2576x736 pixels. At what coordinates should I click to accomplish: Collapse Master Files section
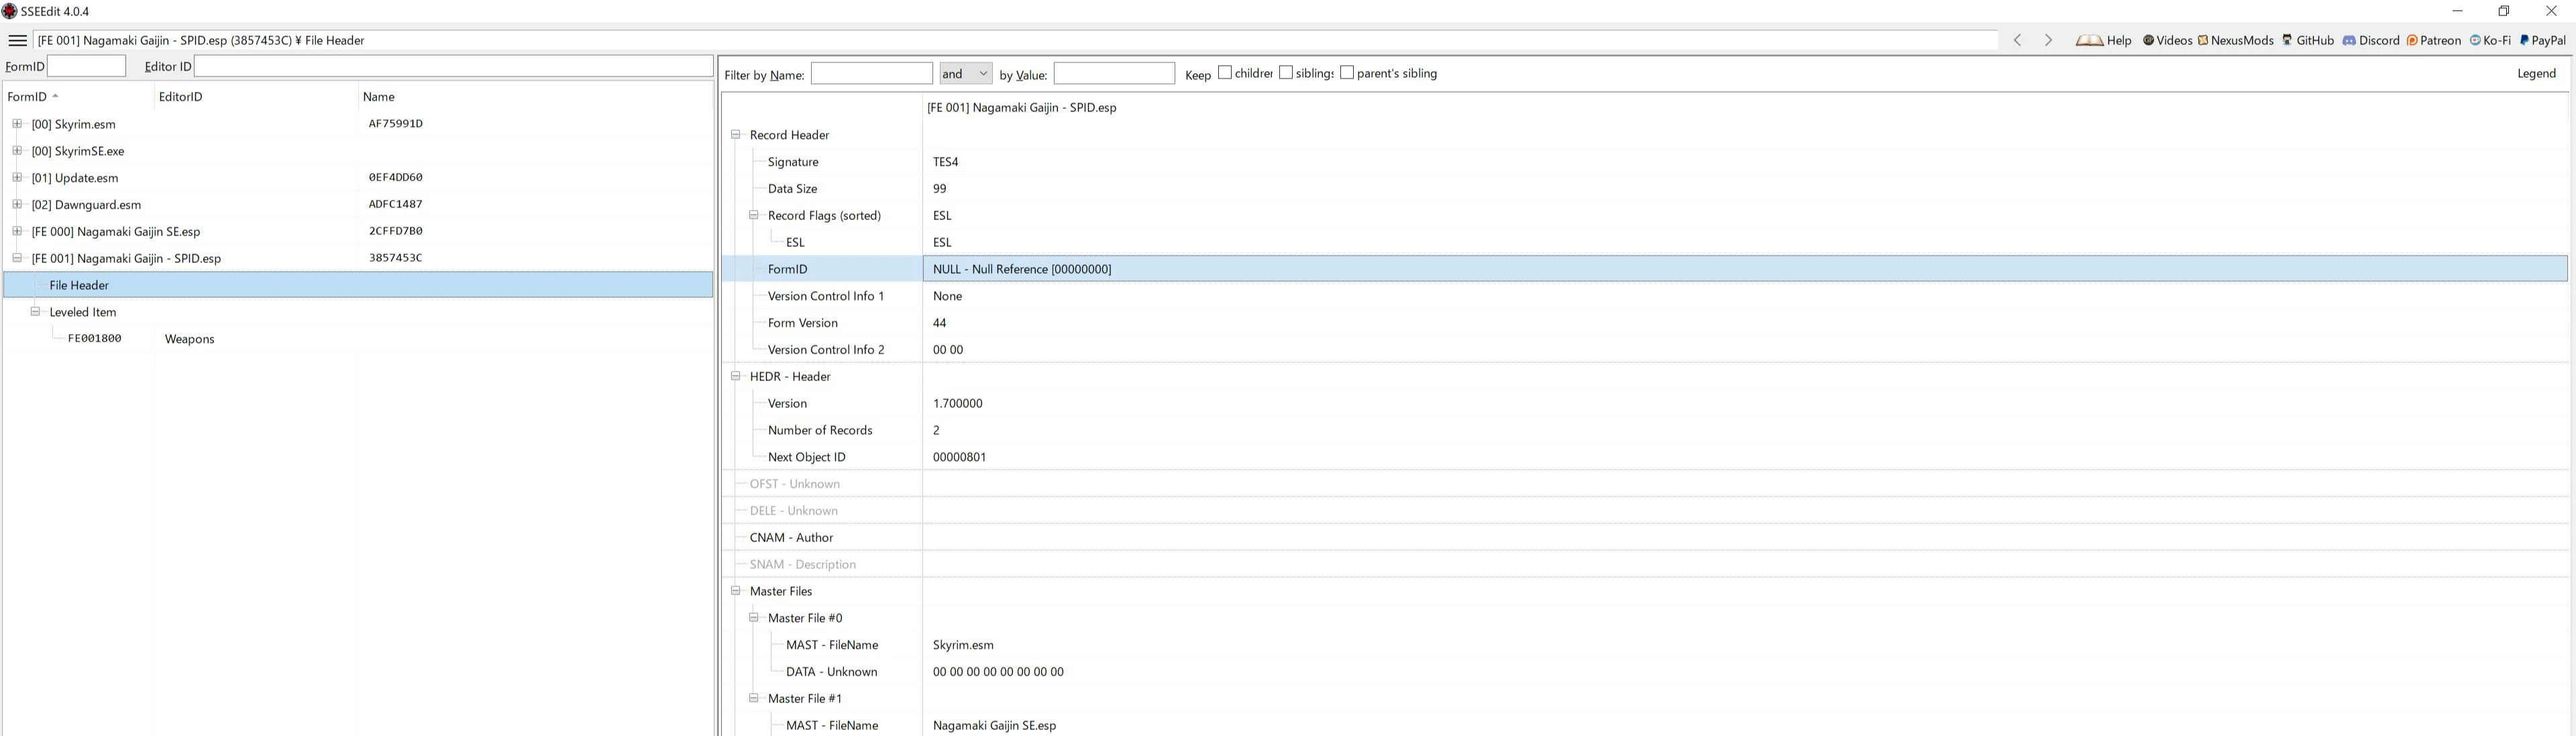coord(735,590)
